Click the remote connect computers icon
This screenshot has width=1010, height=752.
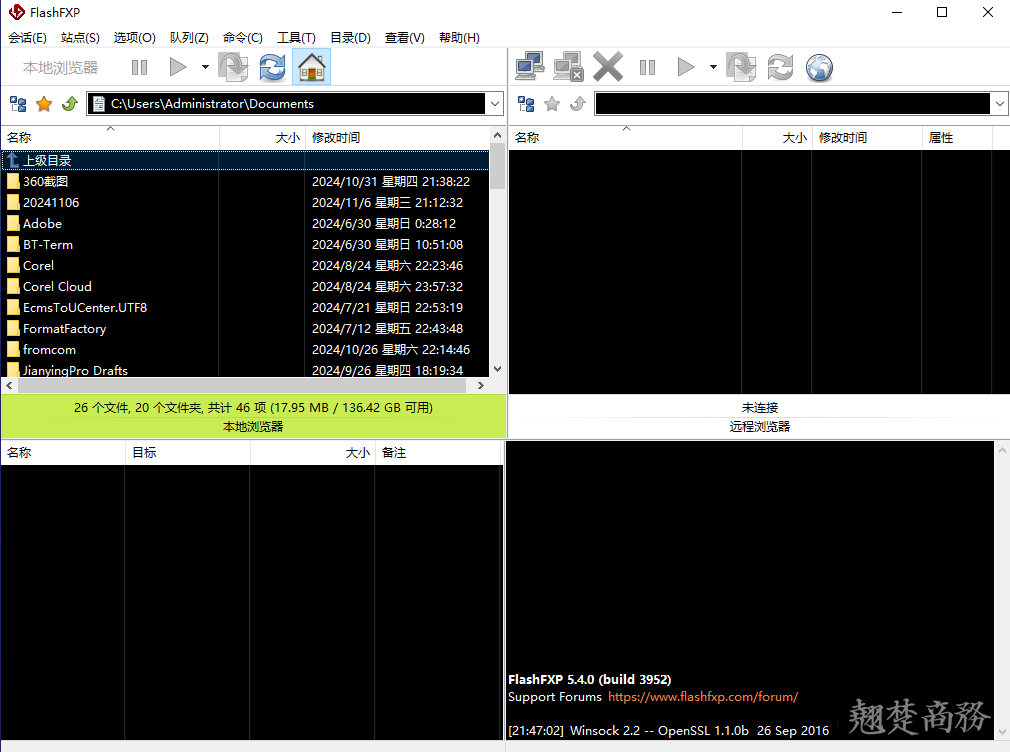tap(529, 67)
